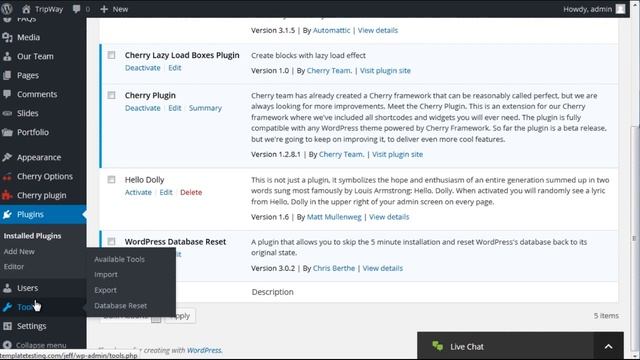Click the Description column footer
The image size is (640, 360).
coord(273,292)
